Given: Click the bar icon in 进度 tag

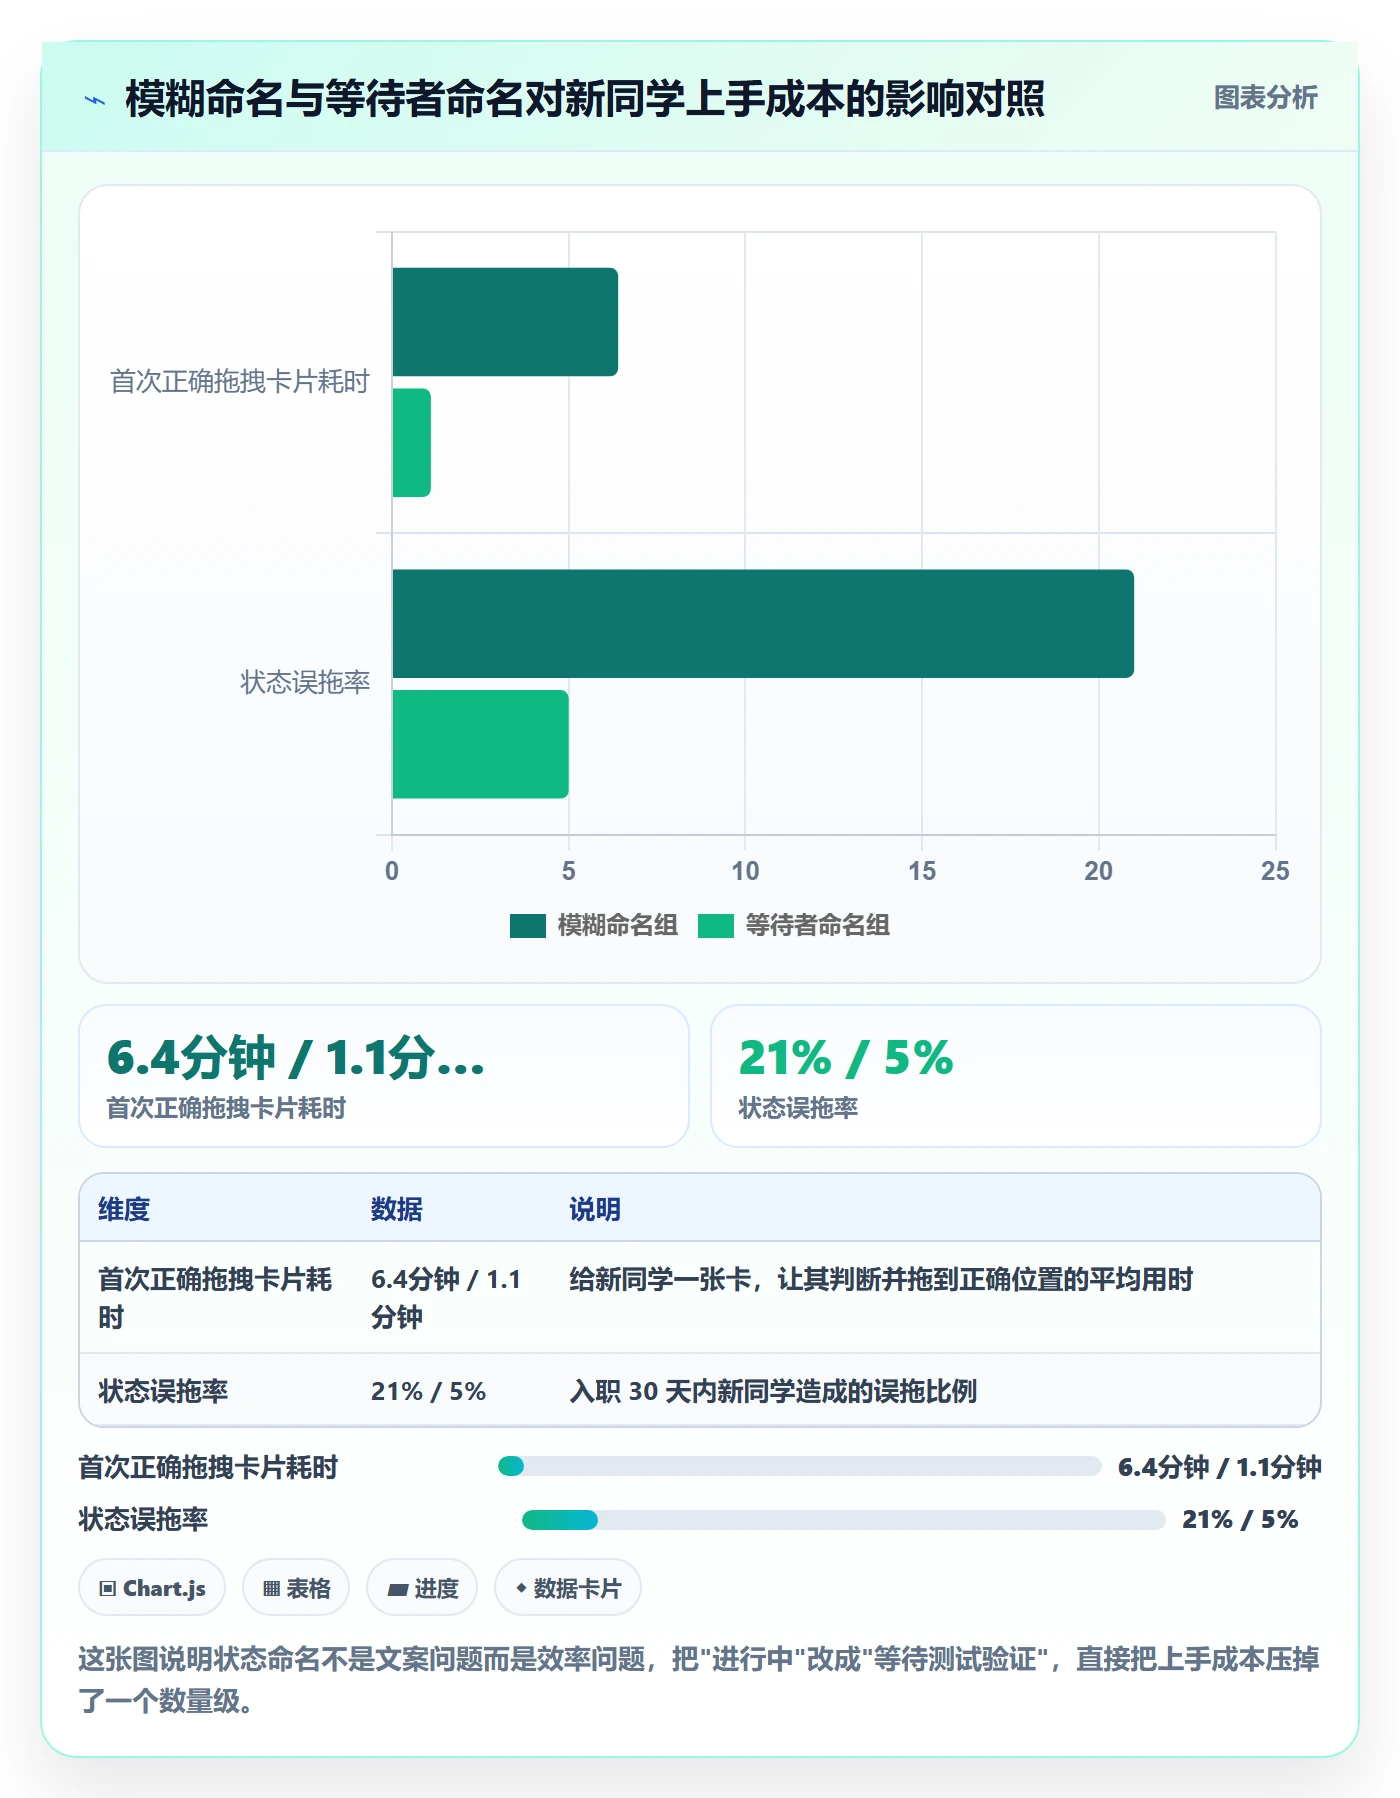Looking at the screenshot, I should point(397,1589).
